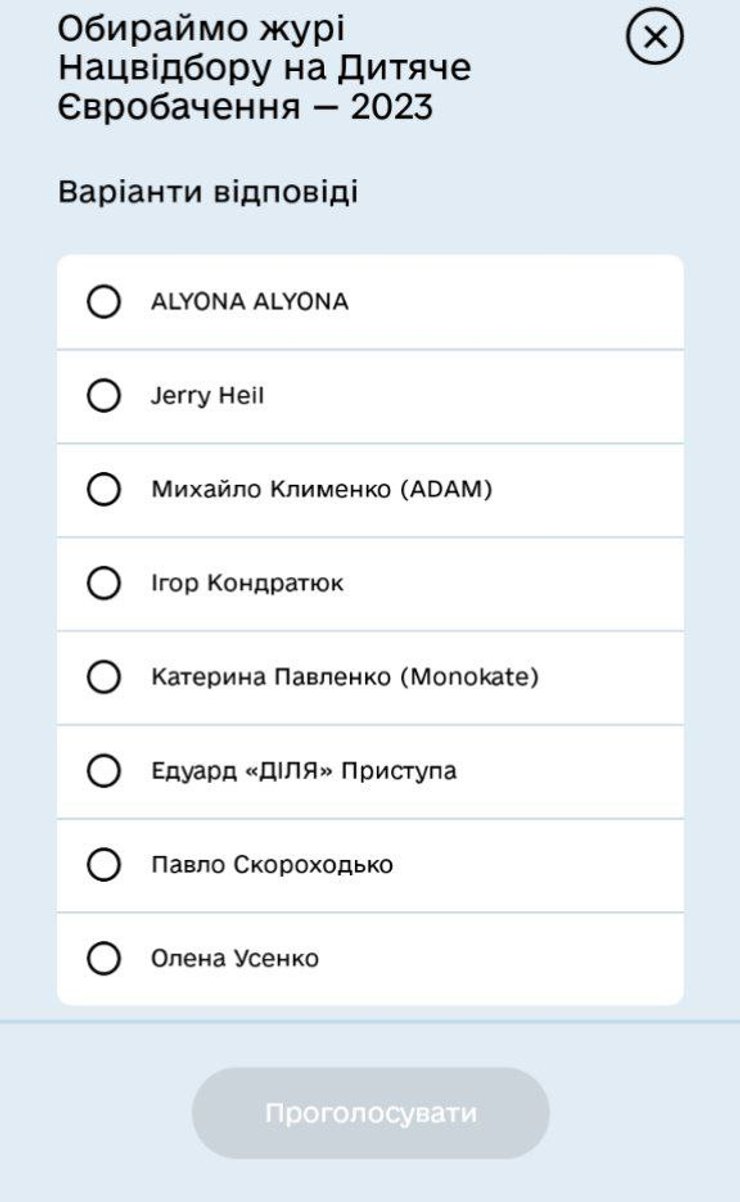The image size is (740, 1202).
Task: Click the Jerry Heil answer row
Action: (370, 394)
